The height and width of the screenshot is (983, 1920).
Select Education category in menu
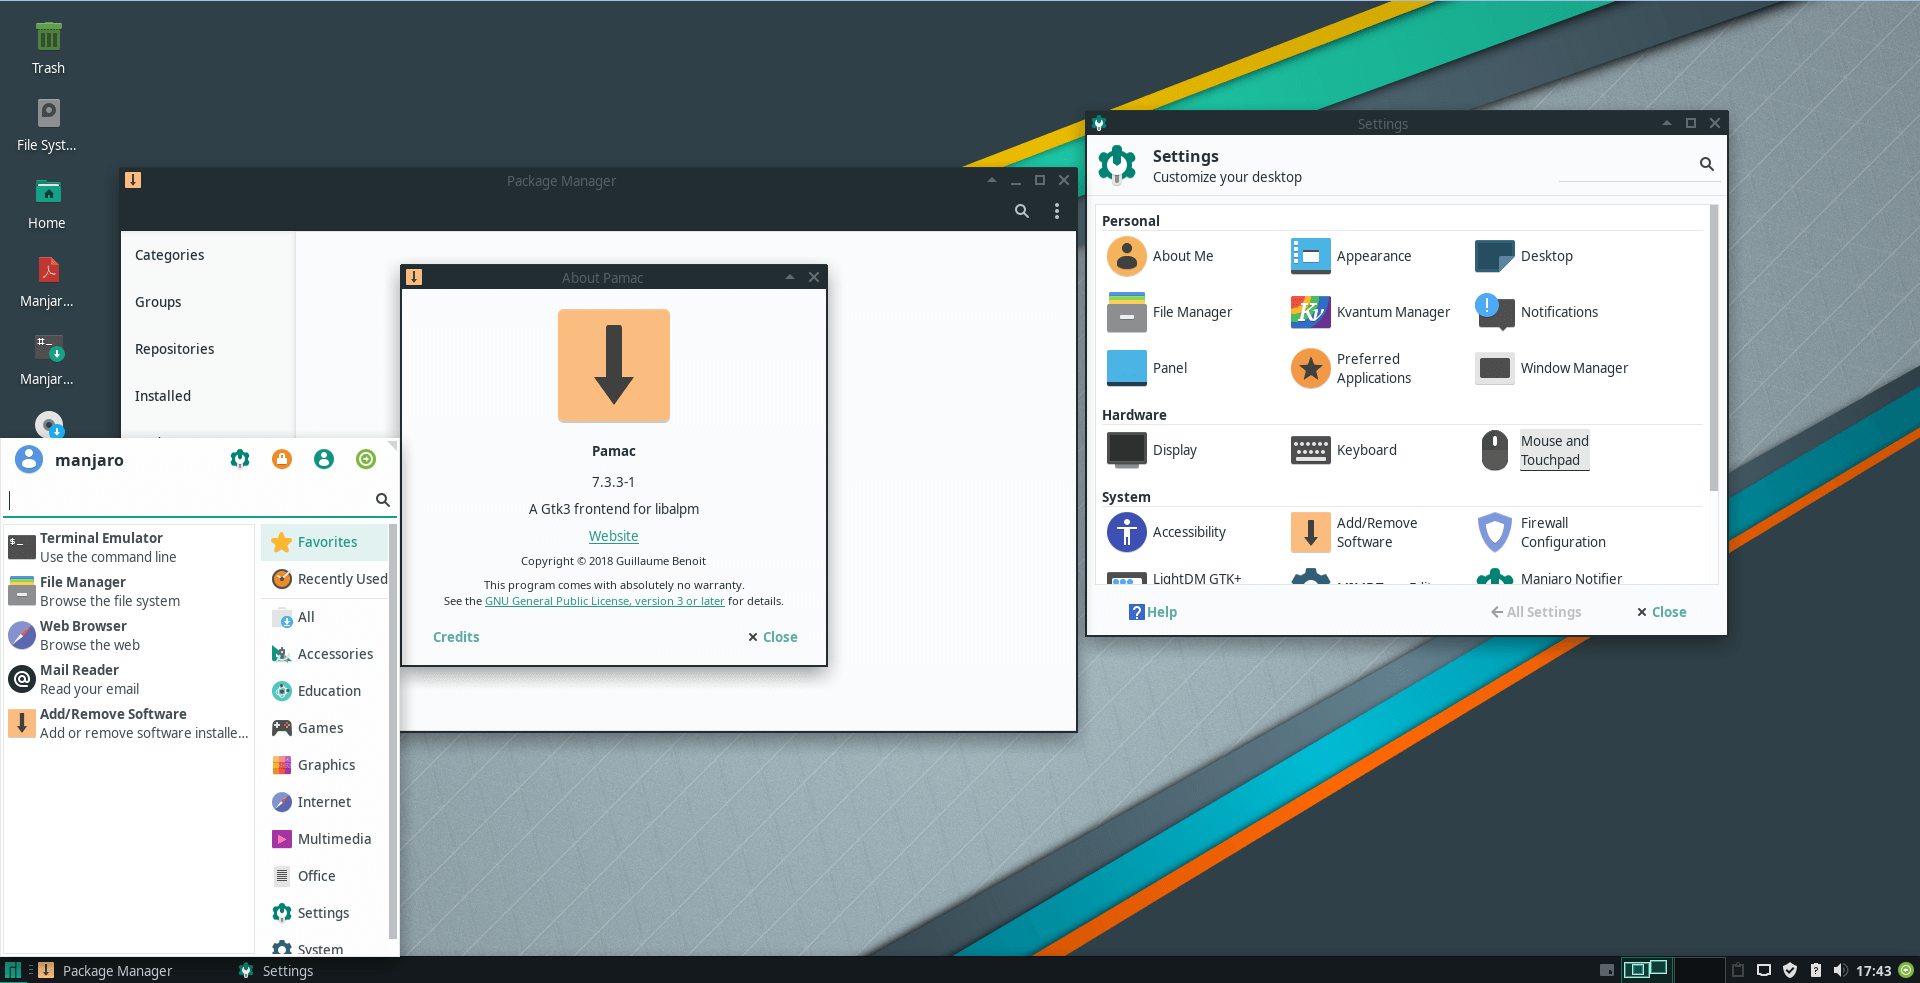click(x=325, y=691)
